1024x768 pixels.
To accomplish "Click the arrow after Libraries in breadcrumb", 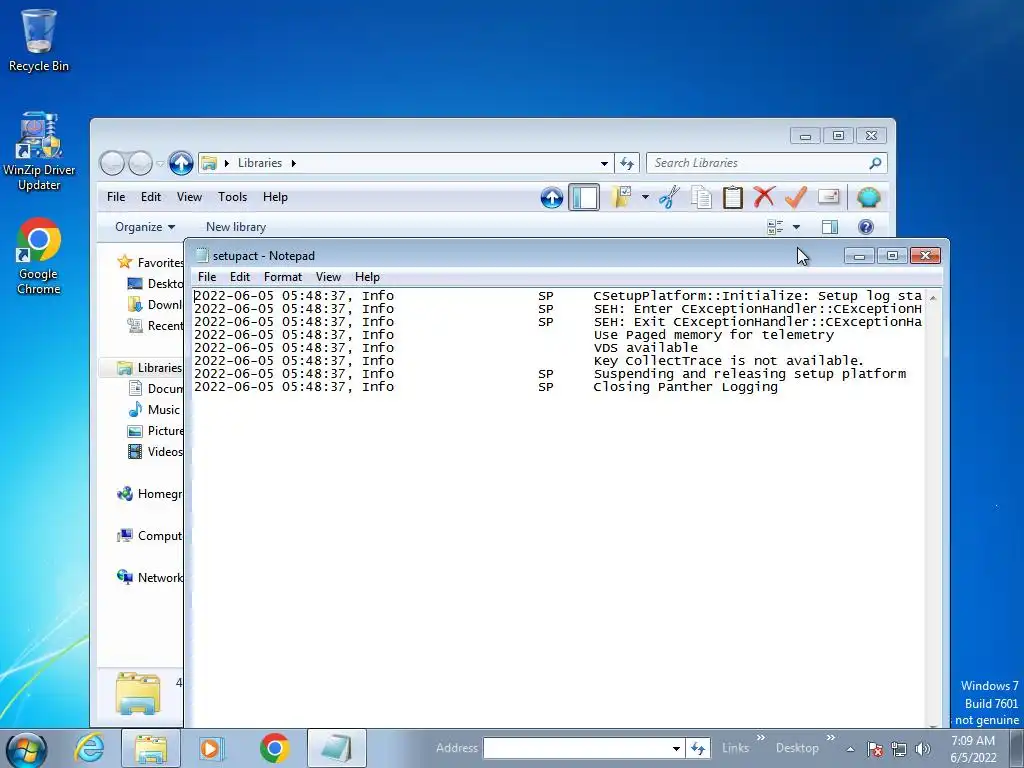I will [294, 163].
